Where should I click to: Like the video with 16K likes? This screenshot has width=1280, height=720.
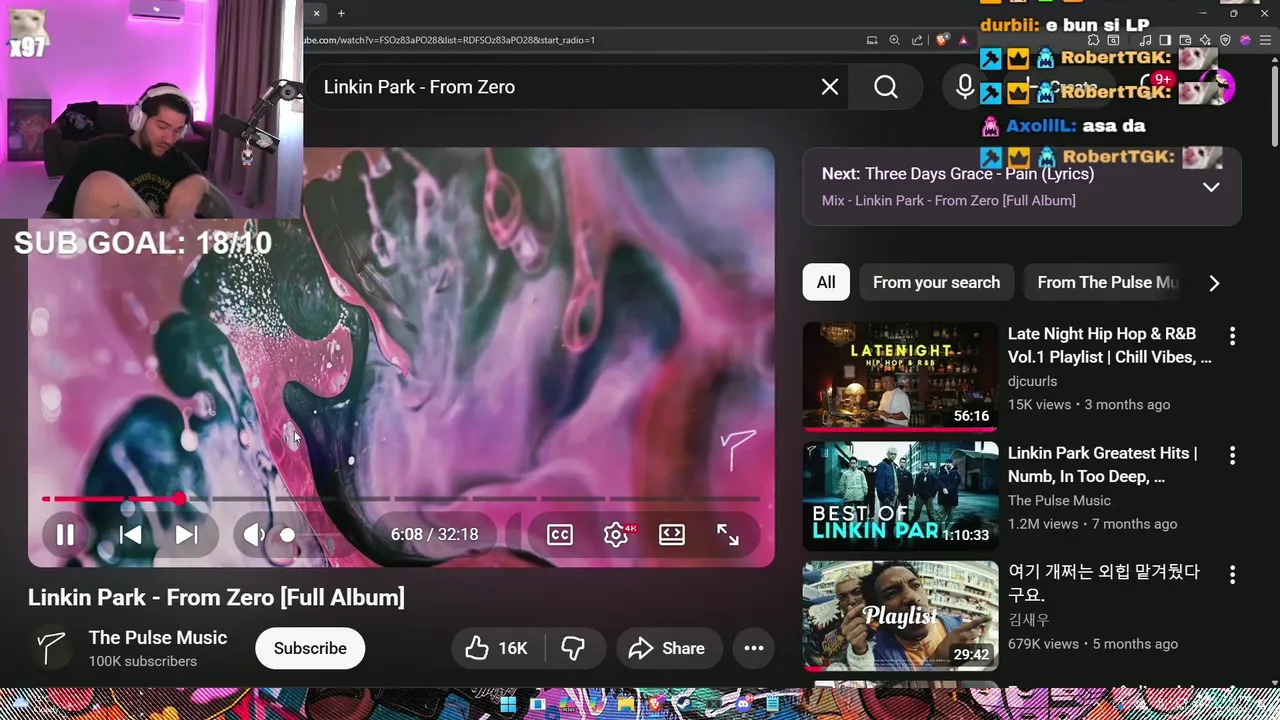tap(496, 648)
